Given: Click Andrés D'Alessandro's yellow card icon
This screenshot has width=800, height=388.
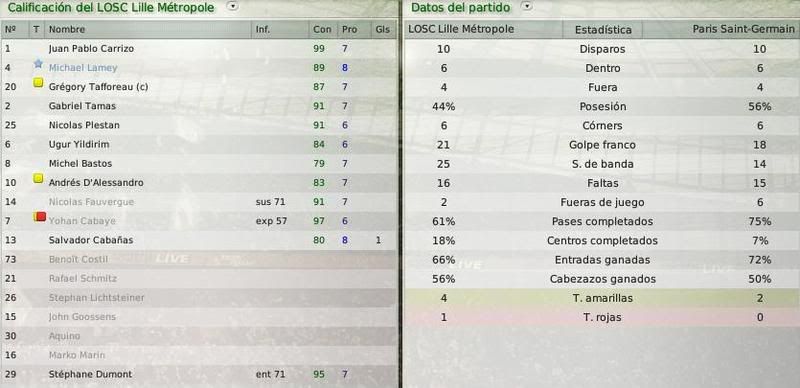Looking at the screenshot, I should [38, 178].
